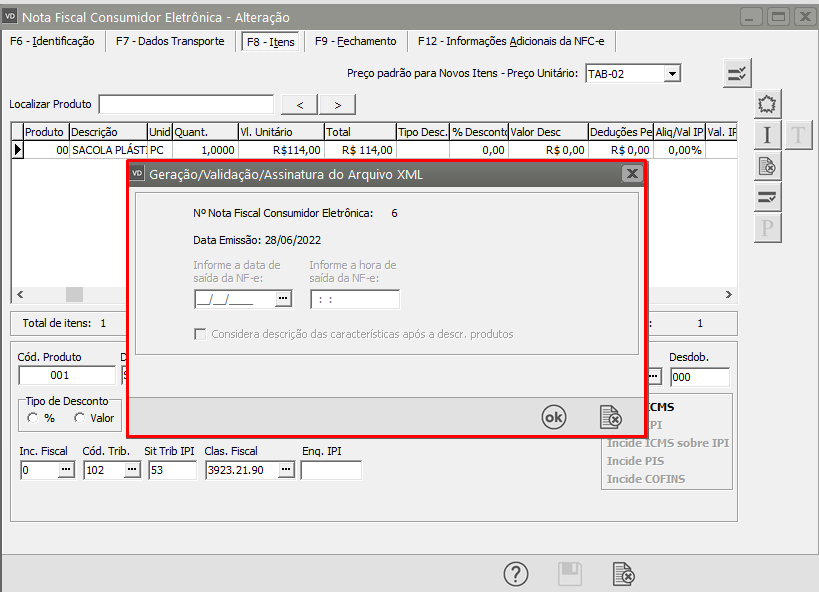Click the 'I' button in right toolbar

click(767, 136)
